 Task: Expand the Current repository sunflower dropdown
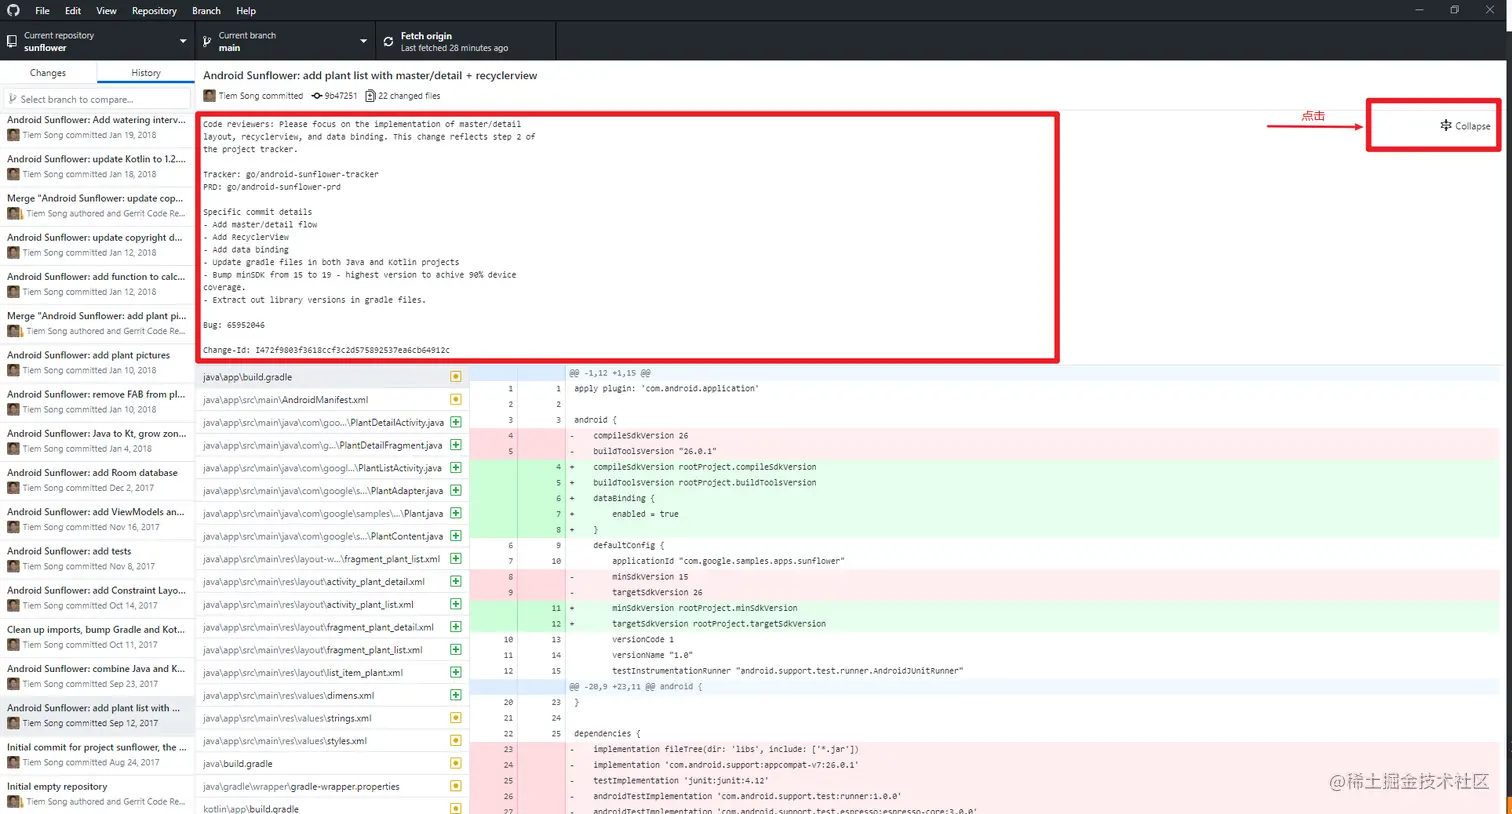(97, 41)
